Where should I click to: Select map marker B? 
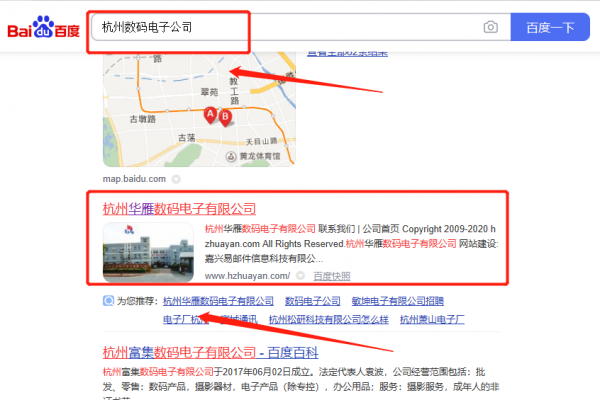pyautogui.click(x=225, y=118)
